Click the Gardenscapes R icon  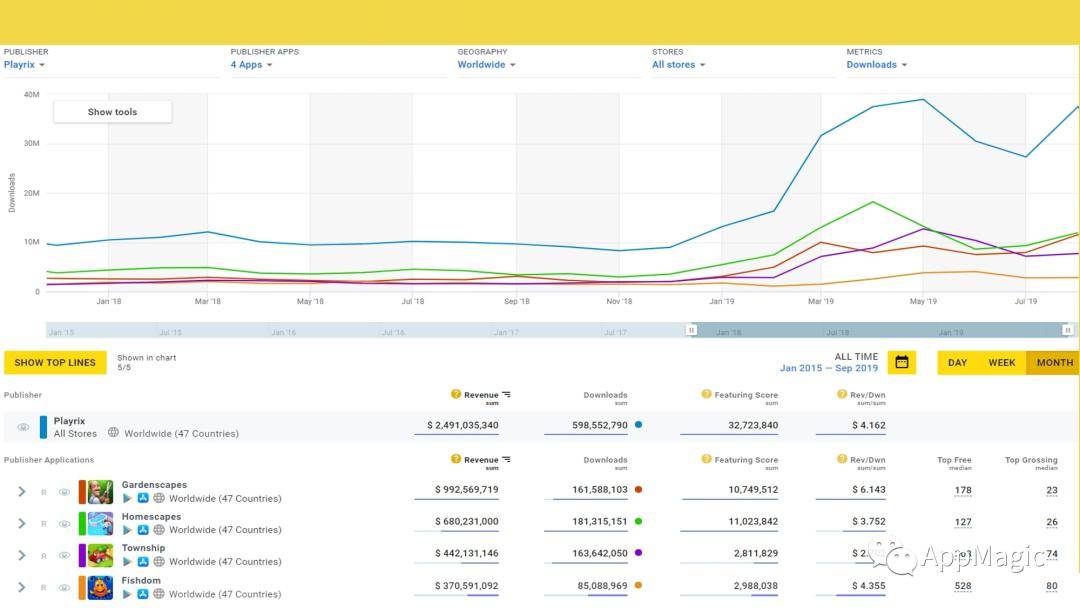[44, 492]
